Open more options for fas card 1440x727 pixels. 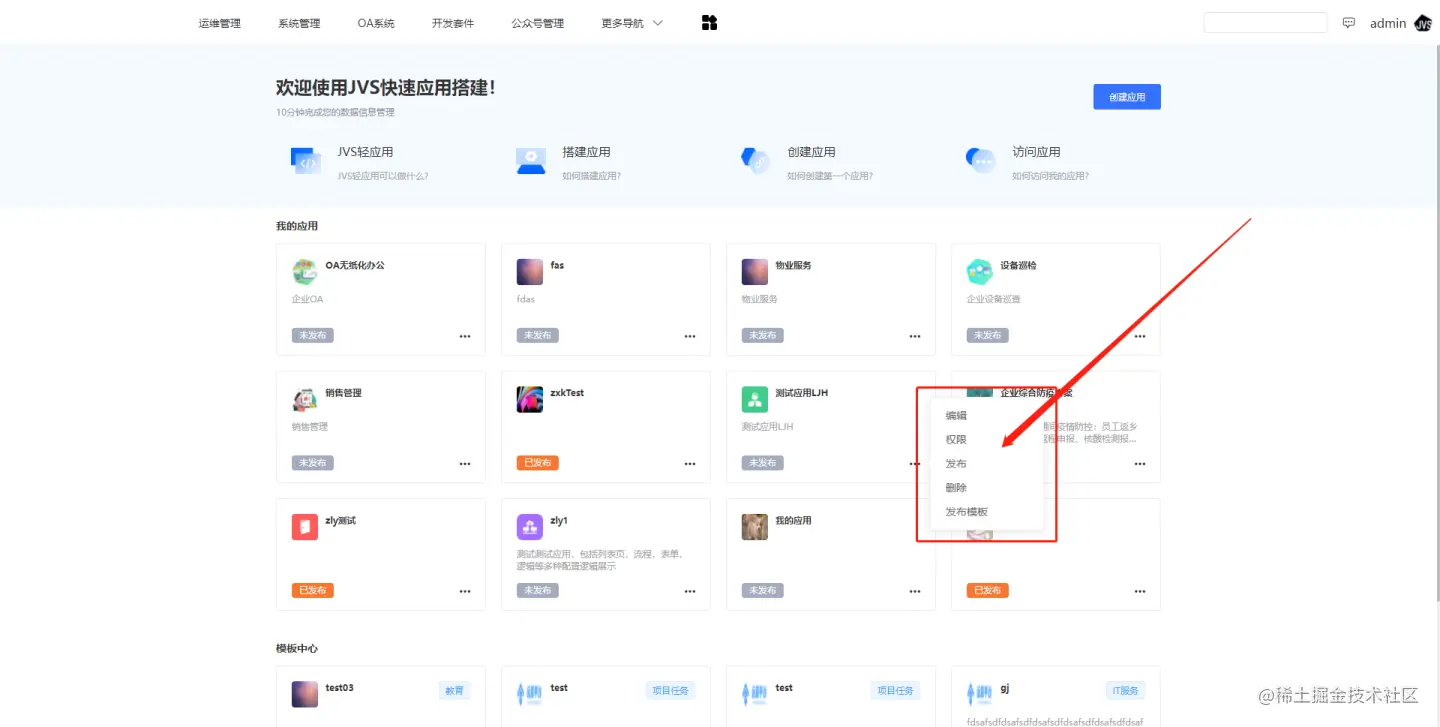pyautogui.click(x=690, y=336)
